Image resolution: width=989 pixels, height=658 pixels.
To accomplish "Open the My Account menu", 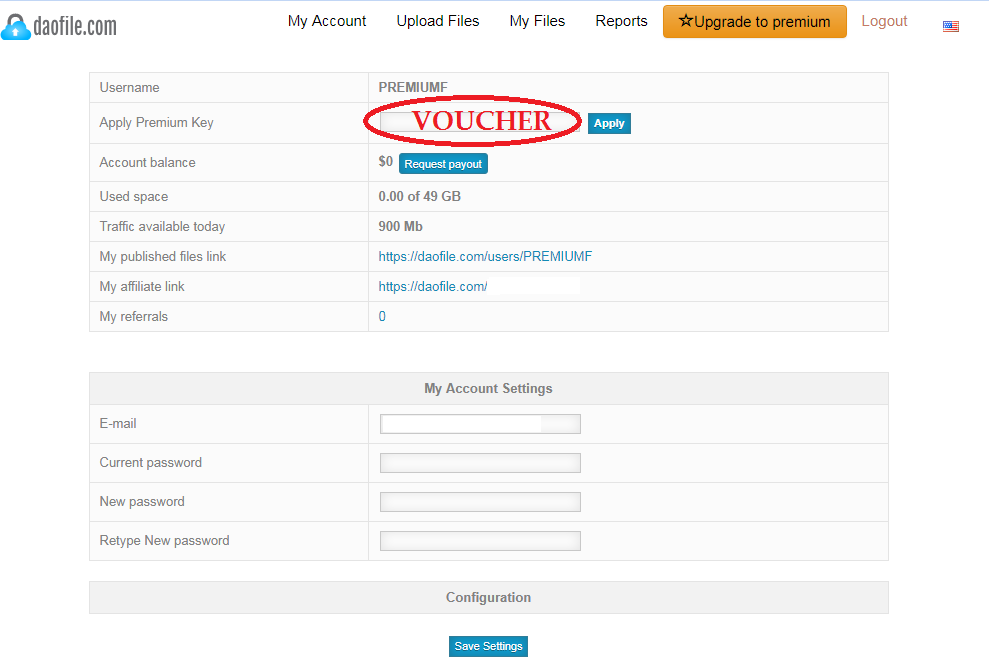I will tap(327, 21).
